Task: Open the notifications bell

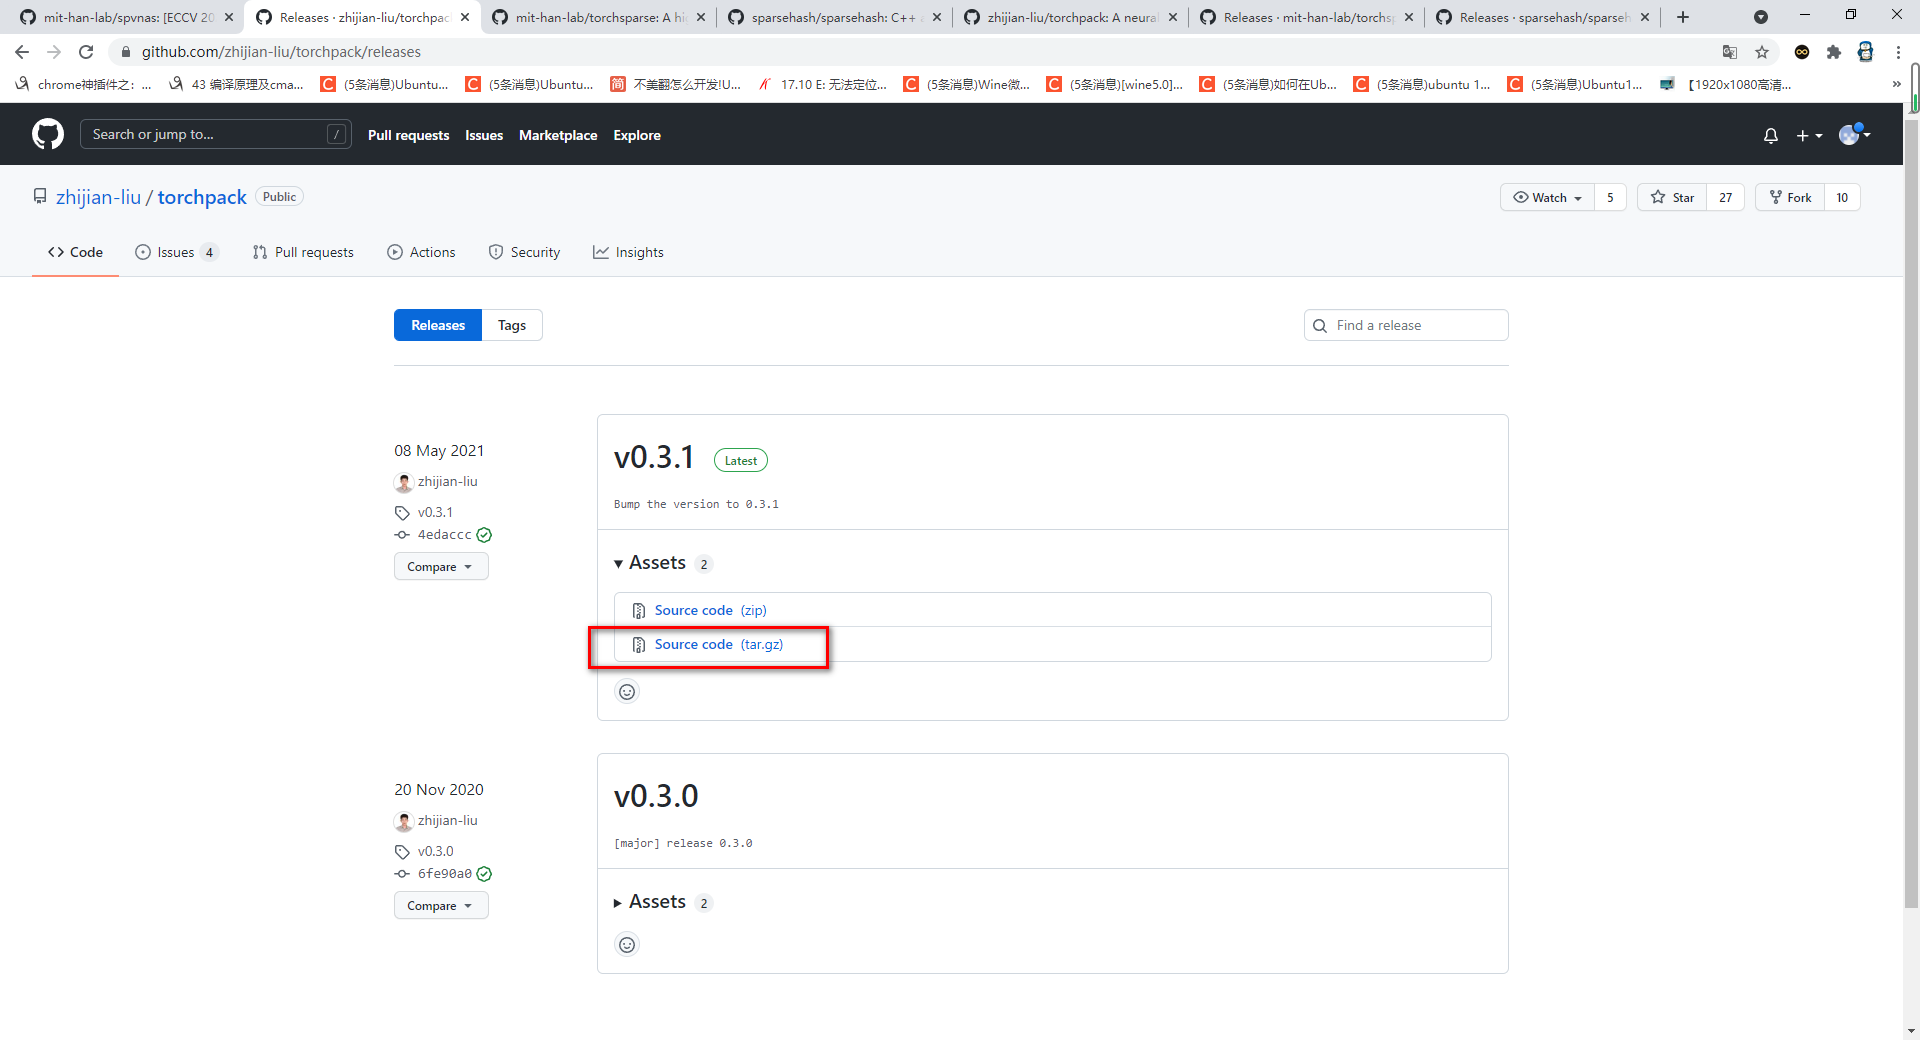Action: [x=1770, y=135]
